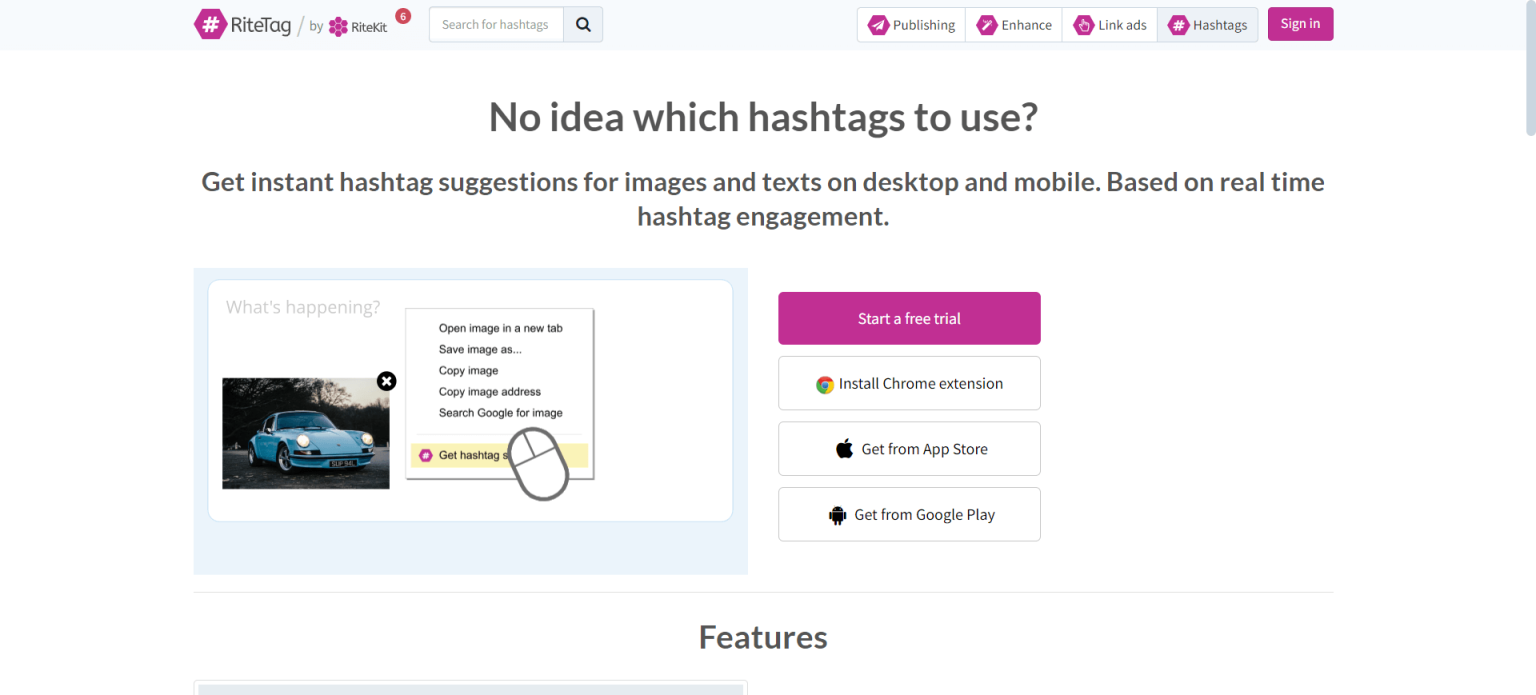Click the Android robot icon
Image resolution: width=1536 pixels, height=695 pixels.
click(837, 514)
